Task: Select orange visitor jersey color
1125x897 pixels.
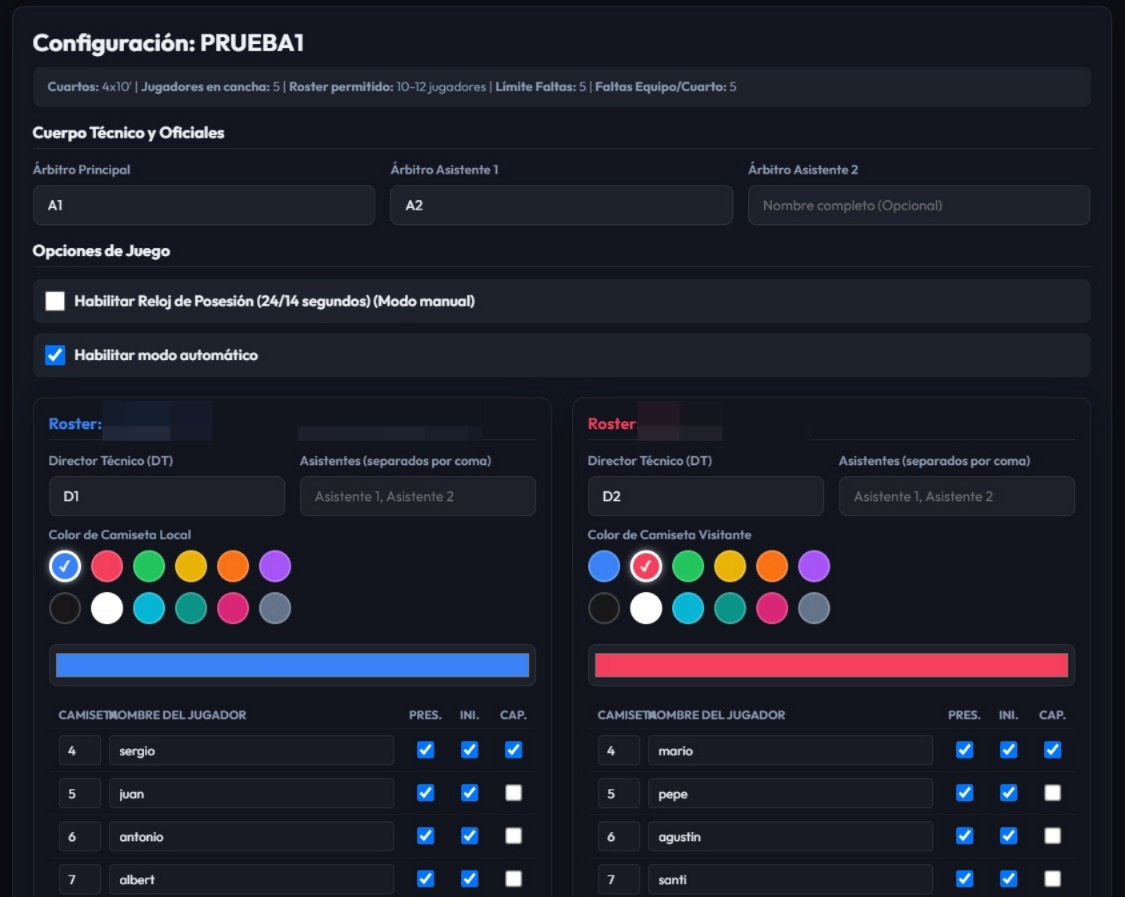Action: click(772, 566)
